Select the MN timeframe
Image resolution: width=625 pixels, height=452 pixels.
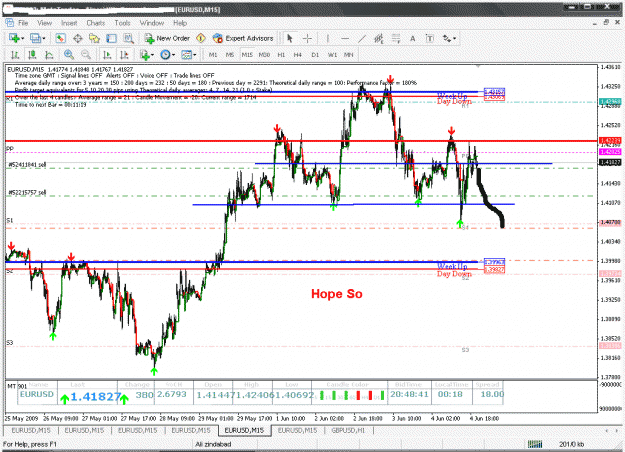pos(349,55)
